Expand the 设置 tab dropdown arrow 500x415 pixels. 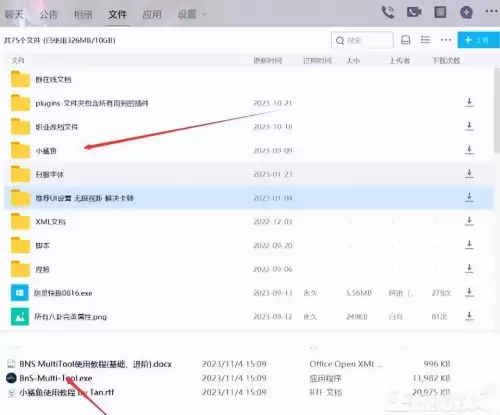203,15
